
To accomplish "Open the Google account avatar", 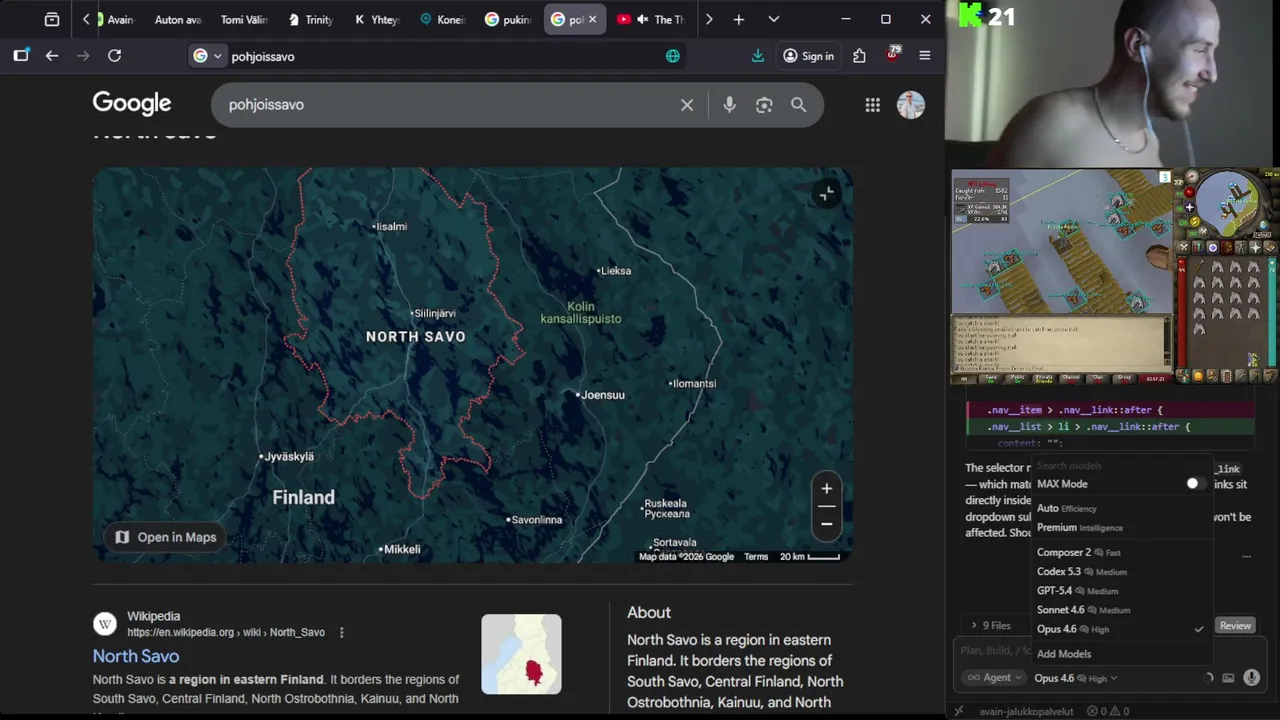I will [x=910, y=104].
